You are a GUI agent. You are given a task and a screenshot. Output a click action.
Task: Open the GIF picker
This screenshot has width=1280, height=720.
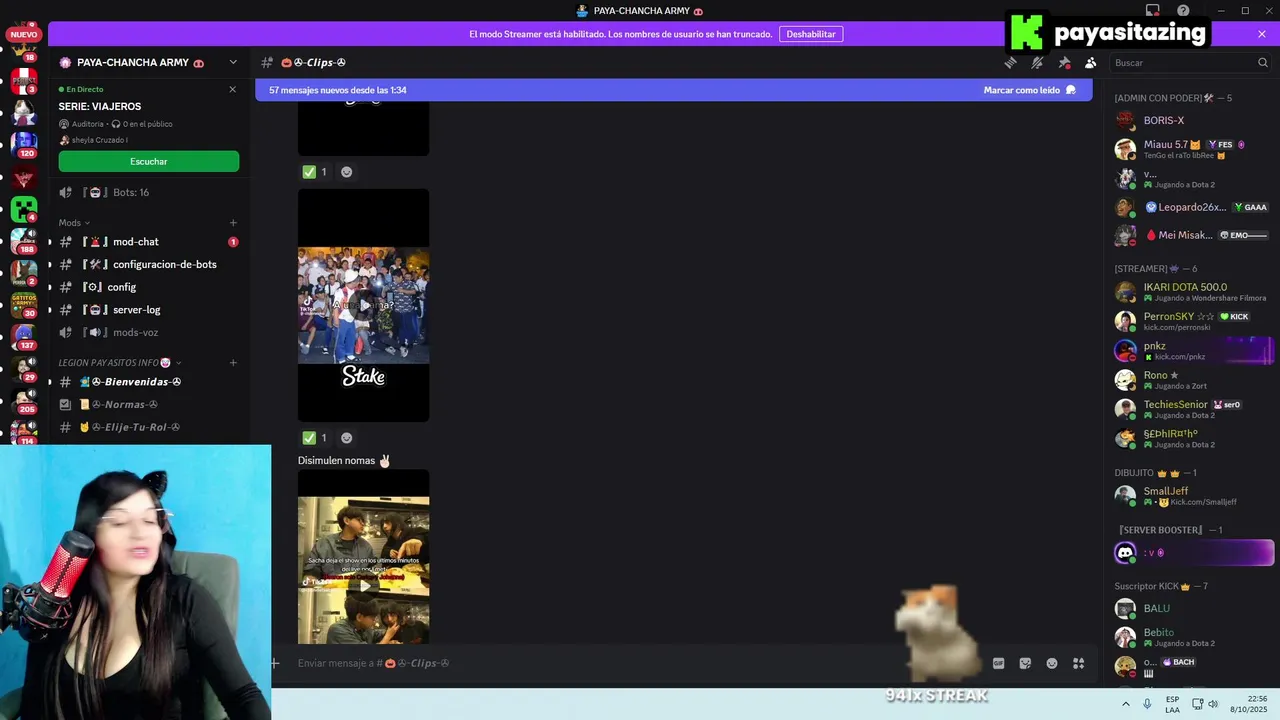pos(998,663)
